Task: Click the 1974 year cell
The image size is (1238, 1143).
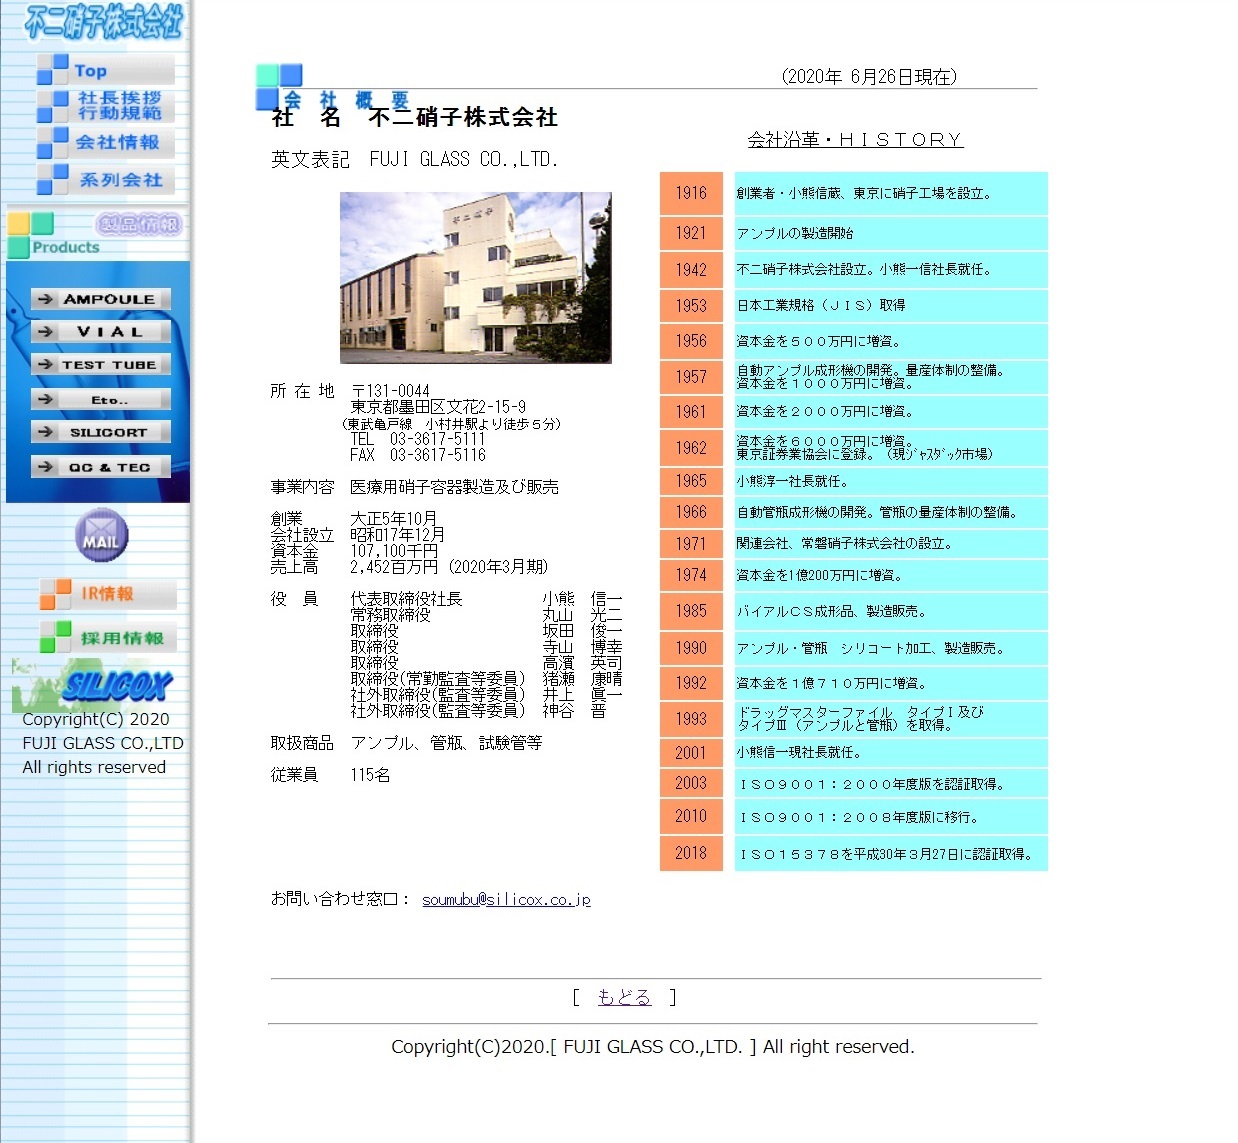Action: (691, 575)
